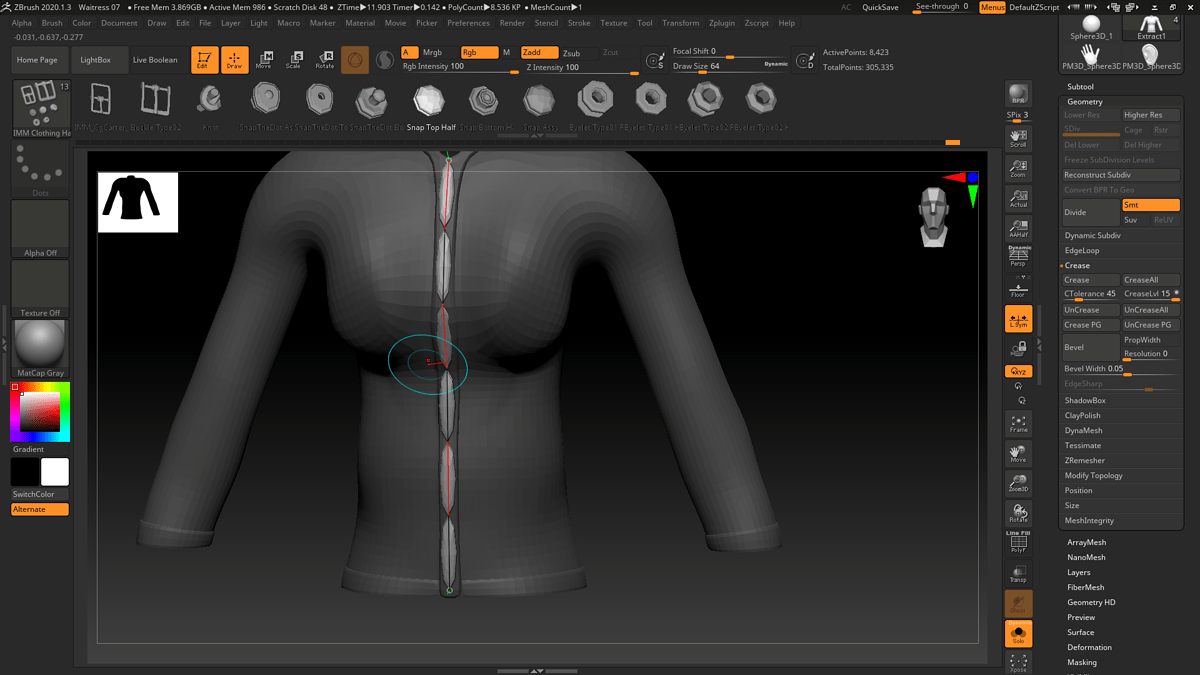Expand the DynaMesh section
This screenshot has width=1200, height=675.
click(x=1084, y=430)
